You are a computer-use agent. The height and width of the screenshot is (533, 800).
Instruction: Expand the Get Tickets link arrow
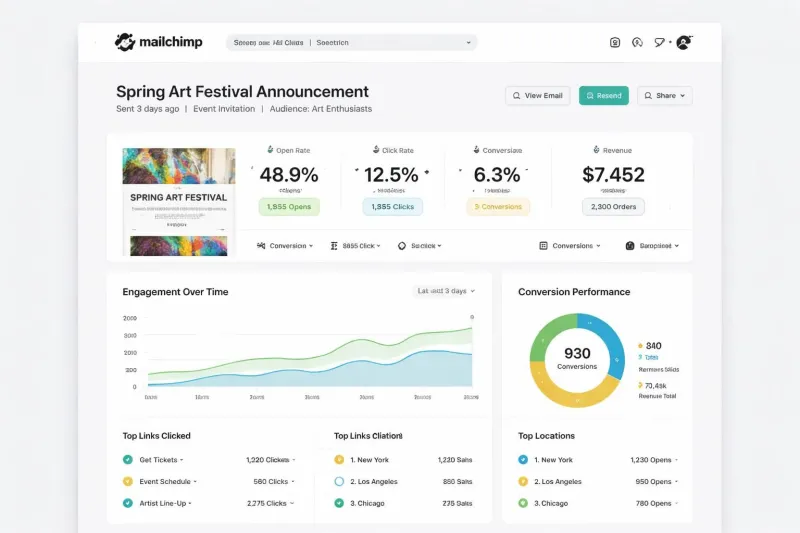click(182, 460)
